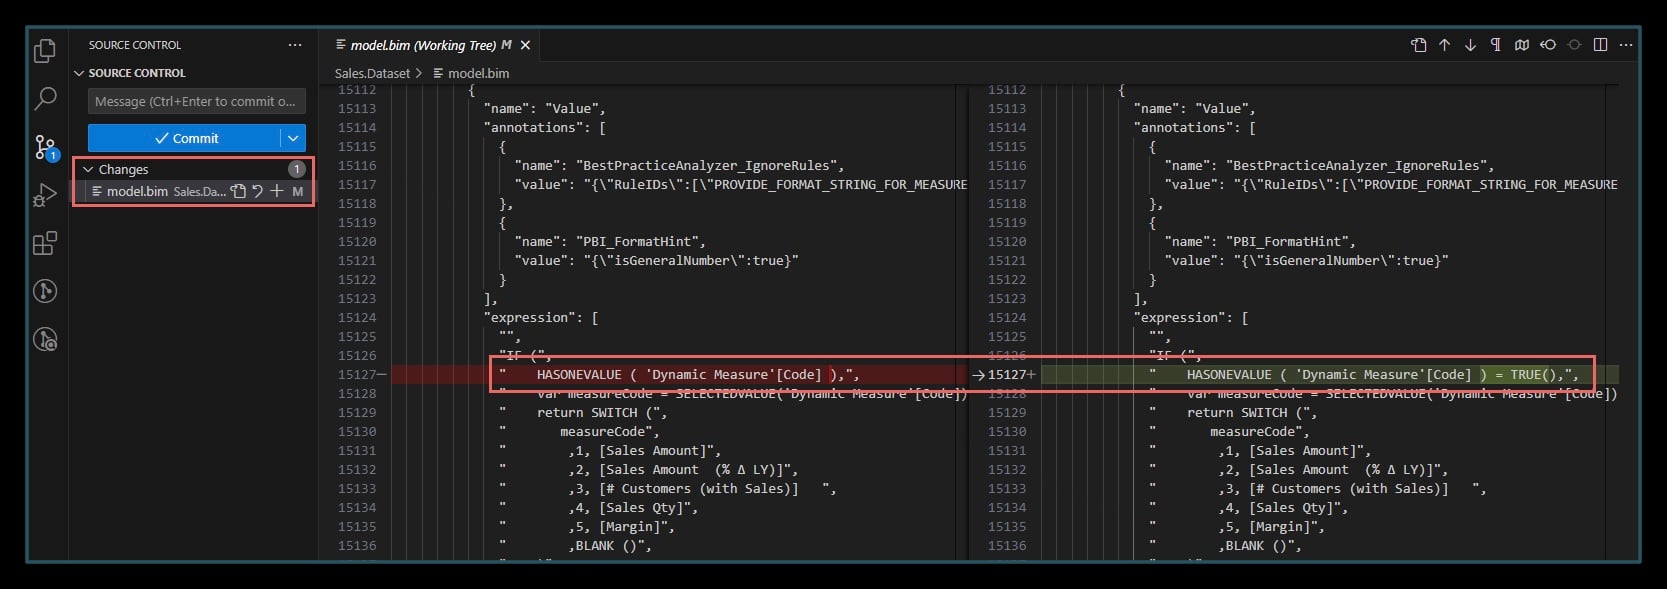Toggle inline diff view split icon

point(1600,45)
